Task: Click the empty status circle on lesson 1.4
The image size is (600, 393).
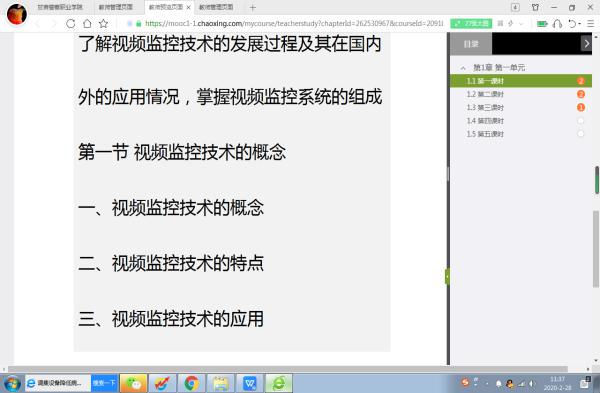Action: coord(580,121)
